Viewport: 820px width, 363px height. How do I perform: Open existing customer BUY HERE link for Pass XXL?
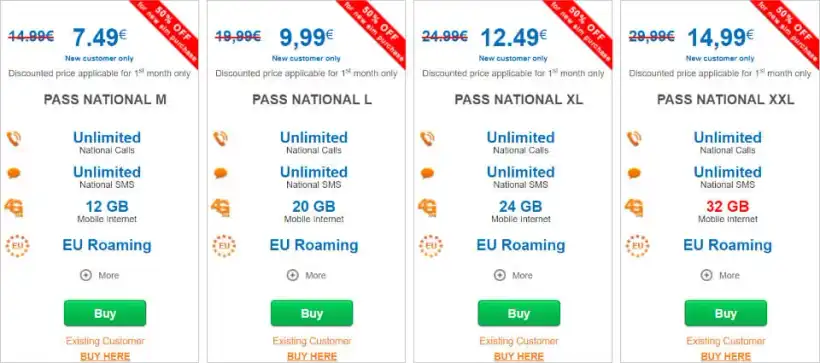click(x=726, y=357)
